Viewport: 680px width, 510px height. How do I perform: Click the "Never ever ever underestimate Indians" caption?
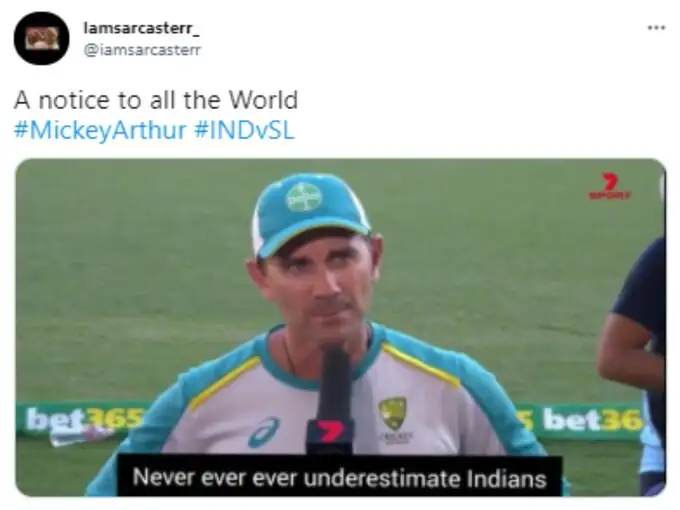point(340,478)
